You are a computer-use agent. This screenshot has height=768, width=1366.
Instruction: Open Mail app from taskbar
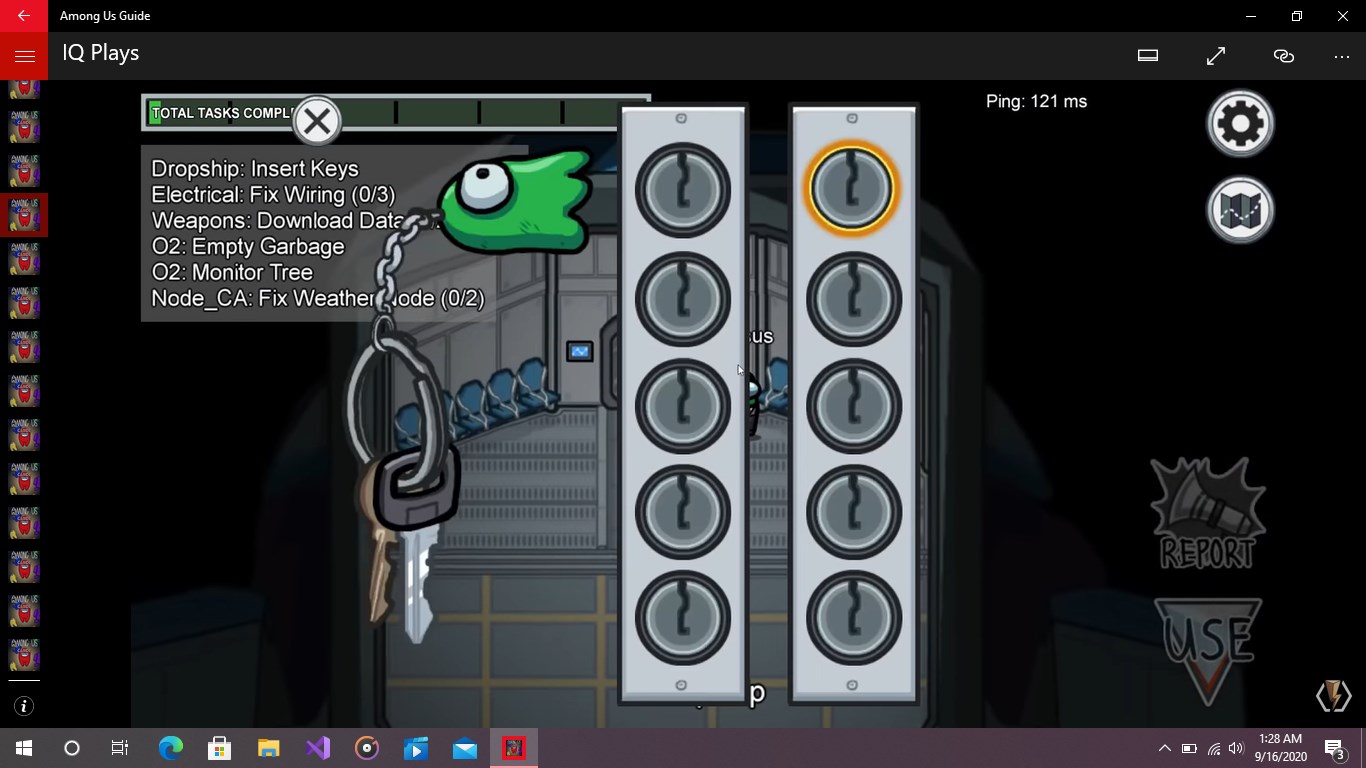(465, 748)
